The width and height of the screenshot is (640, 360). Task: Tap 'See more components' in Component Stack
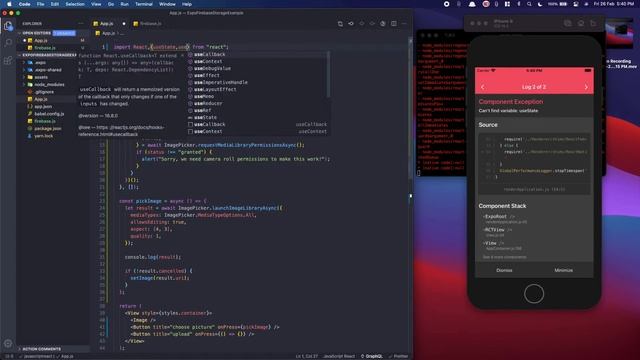[x=504, y=257]
